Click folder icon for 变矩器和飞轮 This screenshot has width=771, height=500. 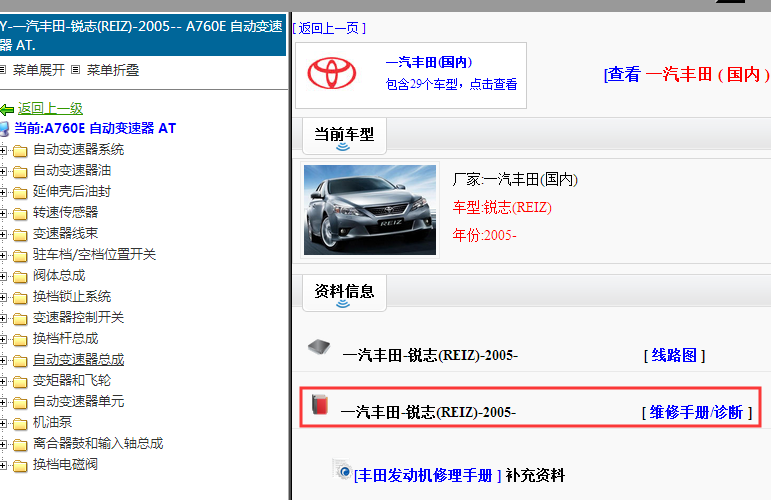(20, 382)
